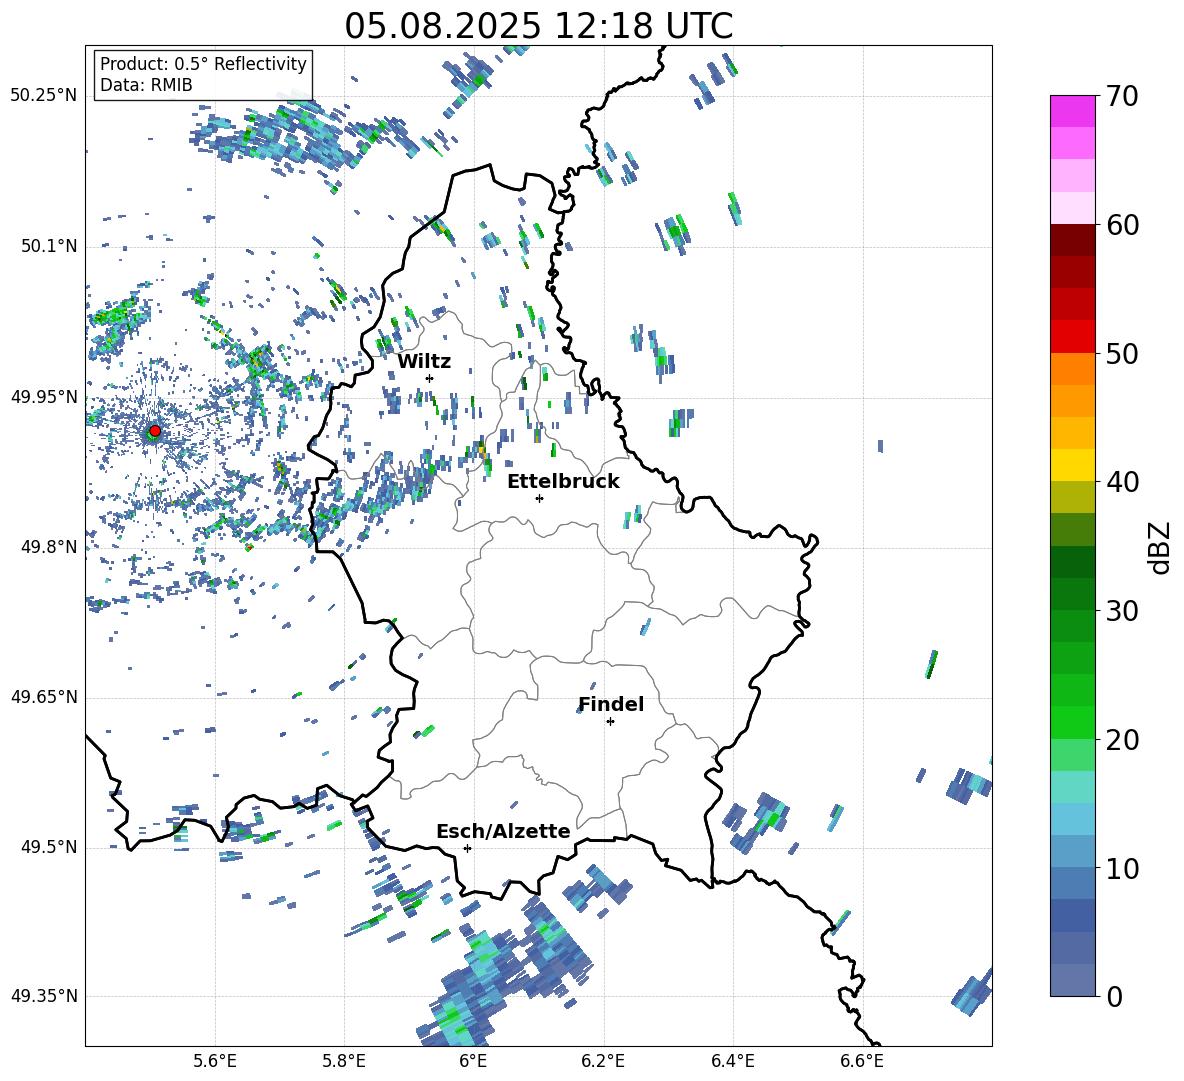Click the 20 value on colorbar

click(x=1122, y=740)
